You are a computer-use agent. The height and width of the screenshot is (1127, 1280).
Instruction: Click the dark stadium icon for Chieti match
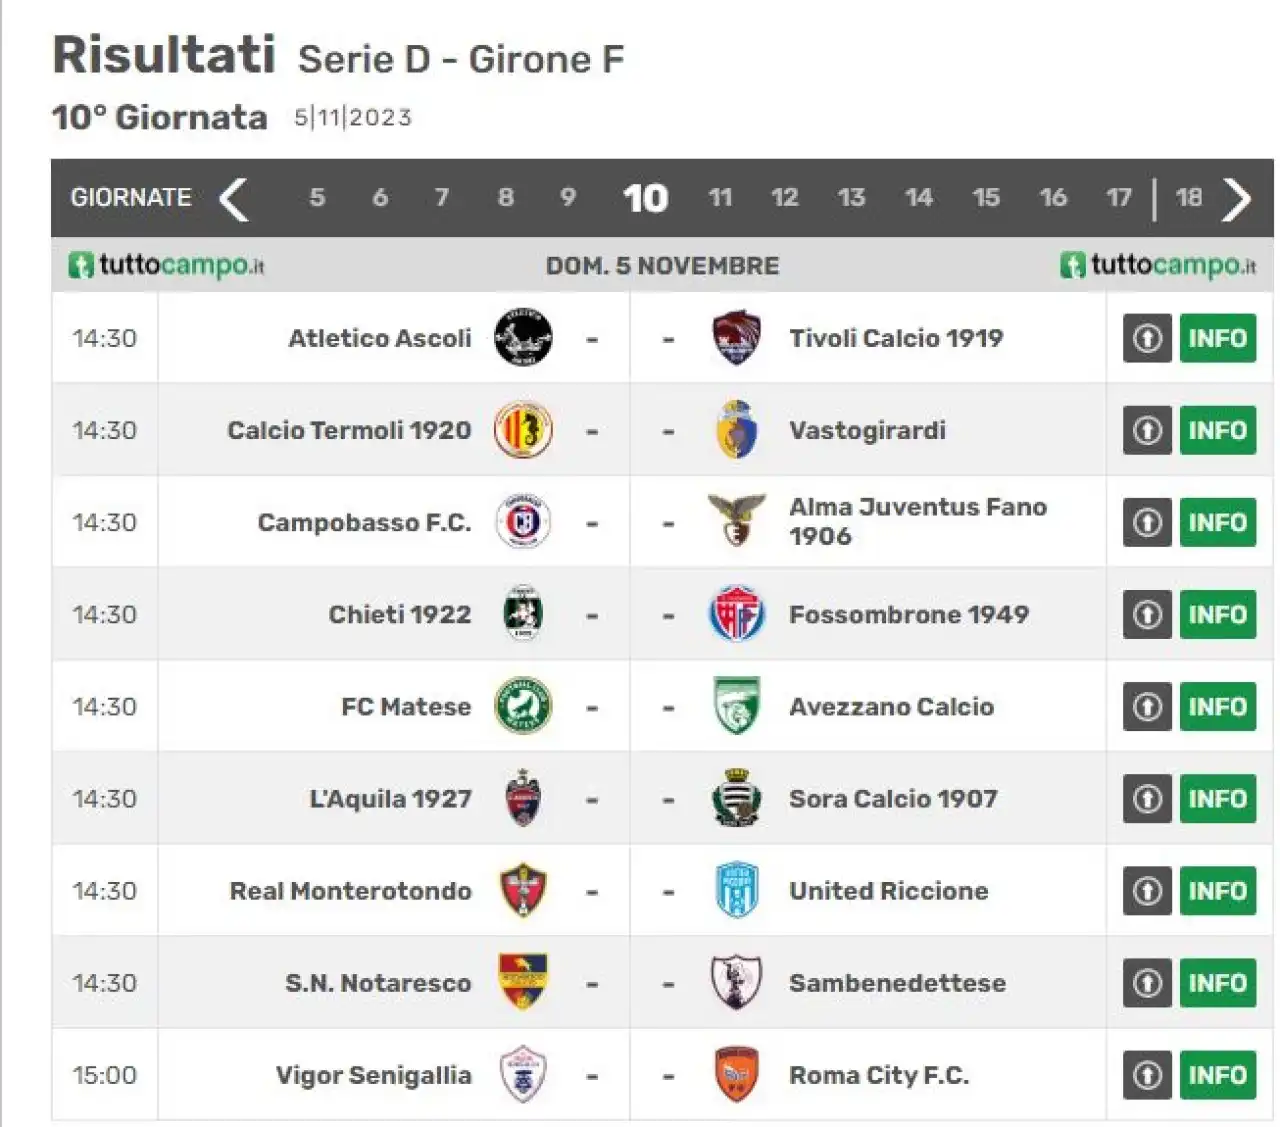1147,614
